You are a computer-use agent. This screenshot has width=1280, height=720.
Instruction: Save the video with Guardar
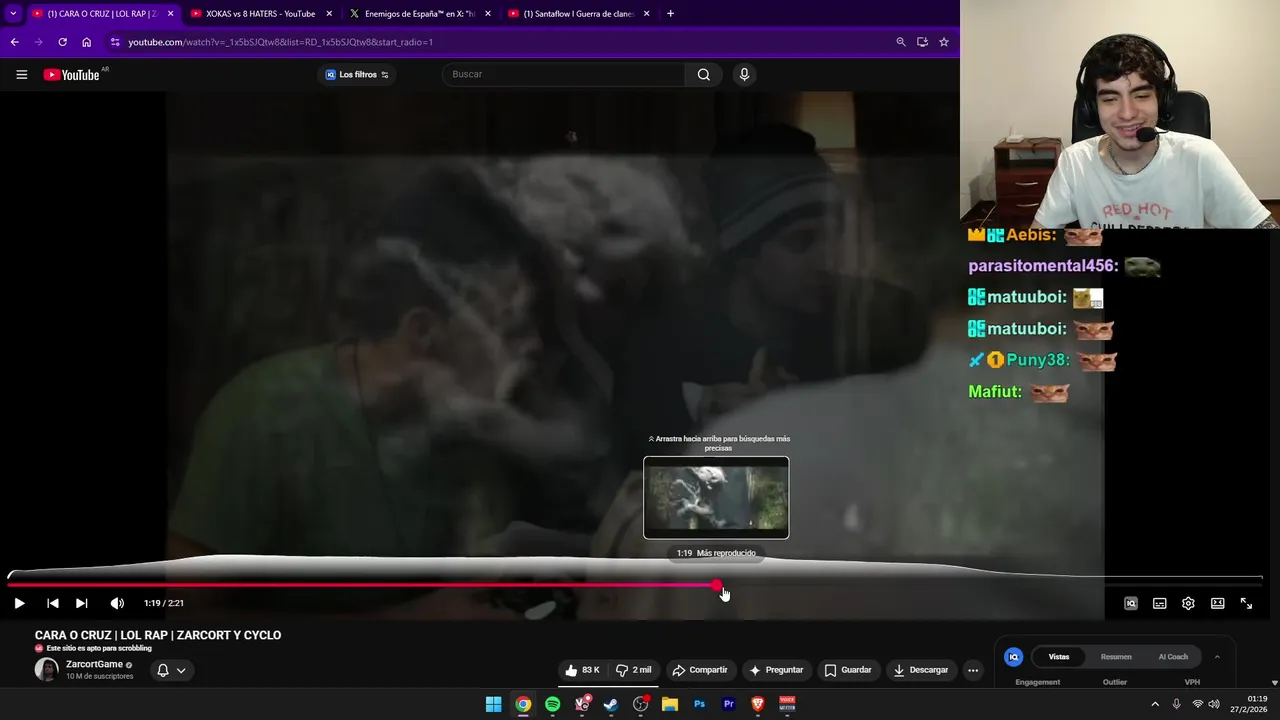(x=847, y=670)
